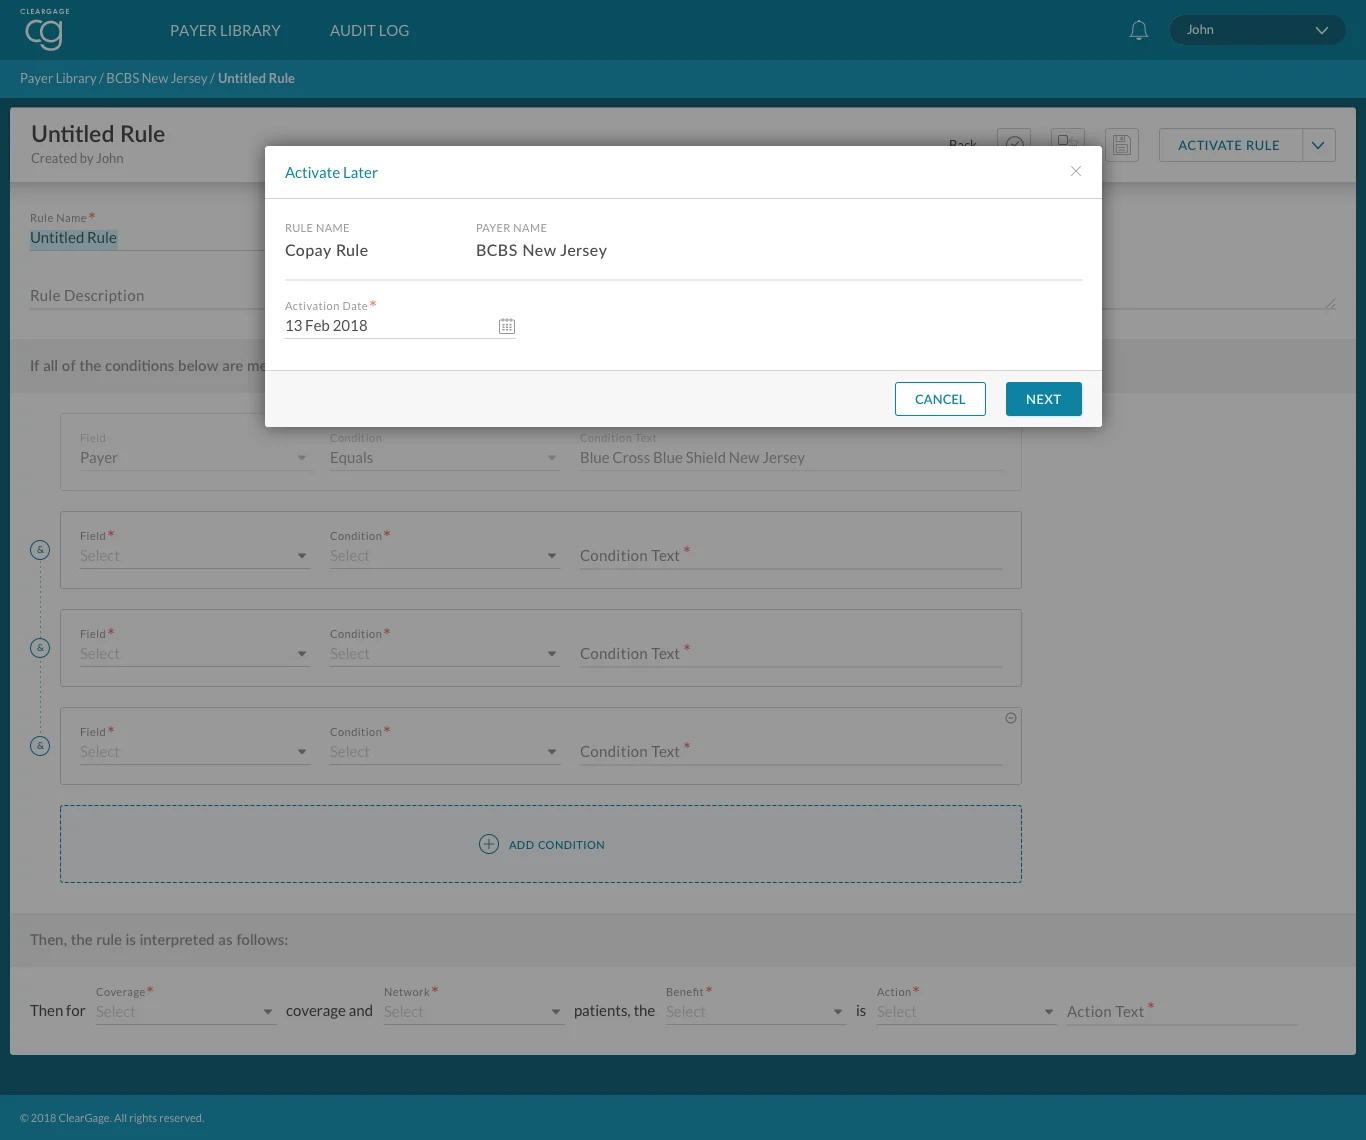Open the Equals condition dropdown
This screenshot has width=1366, height=1140.
tap(445, 458)
